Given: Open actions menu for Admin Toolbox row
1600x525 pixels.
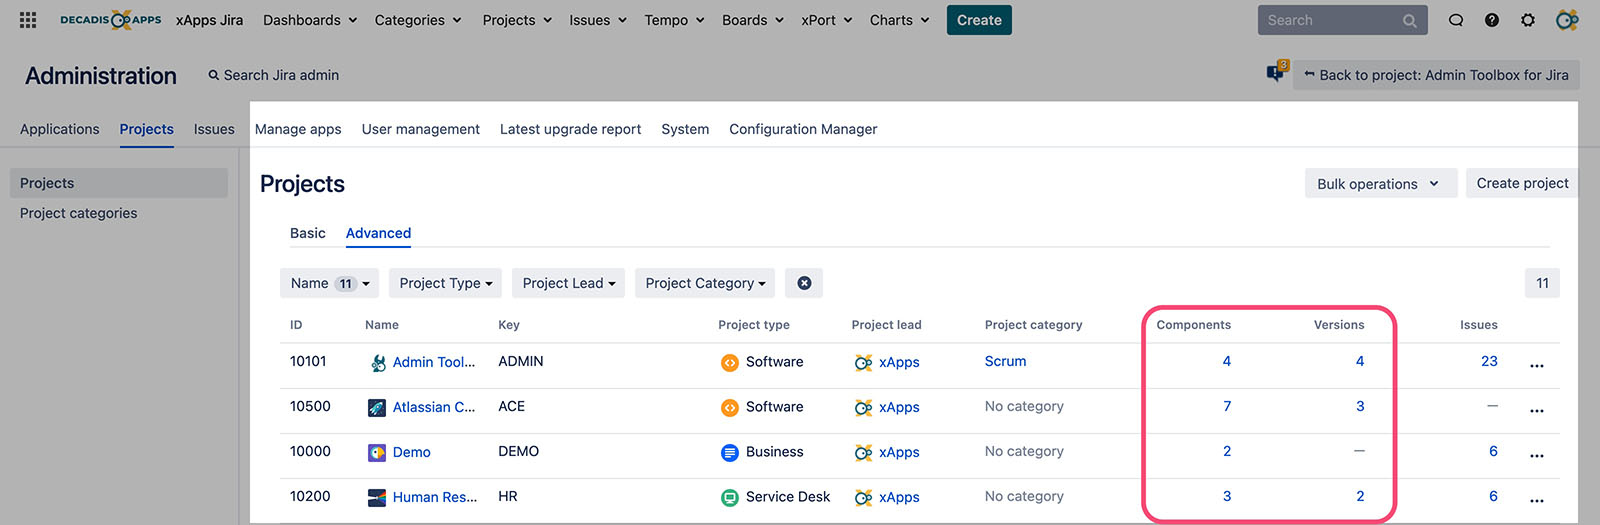Looking at the screenshot, I should (x=1537, y=366).
